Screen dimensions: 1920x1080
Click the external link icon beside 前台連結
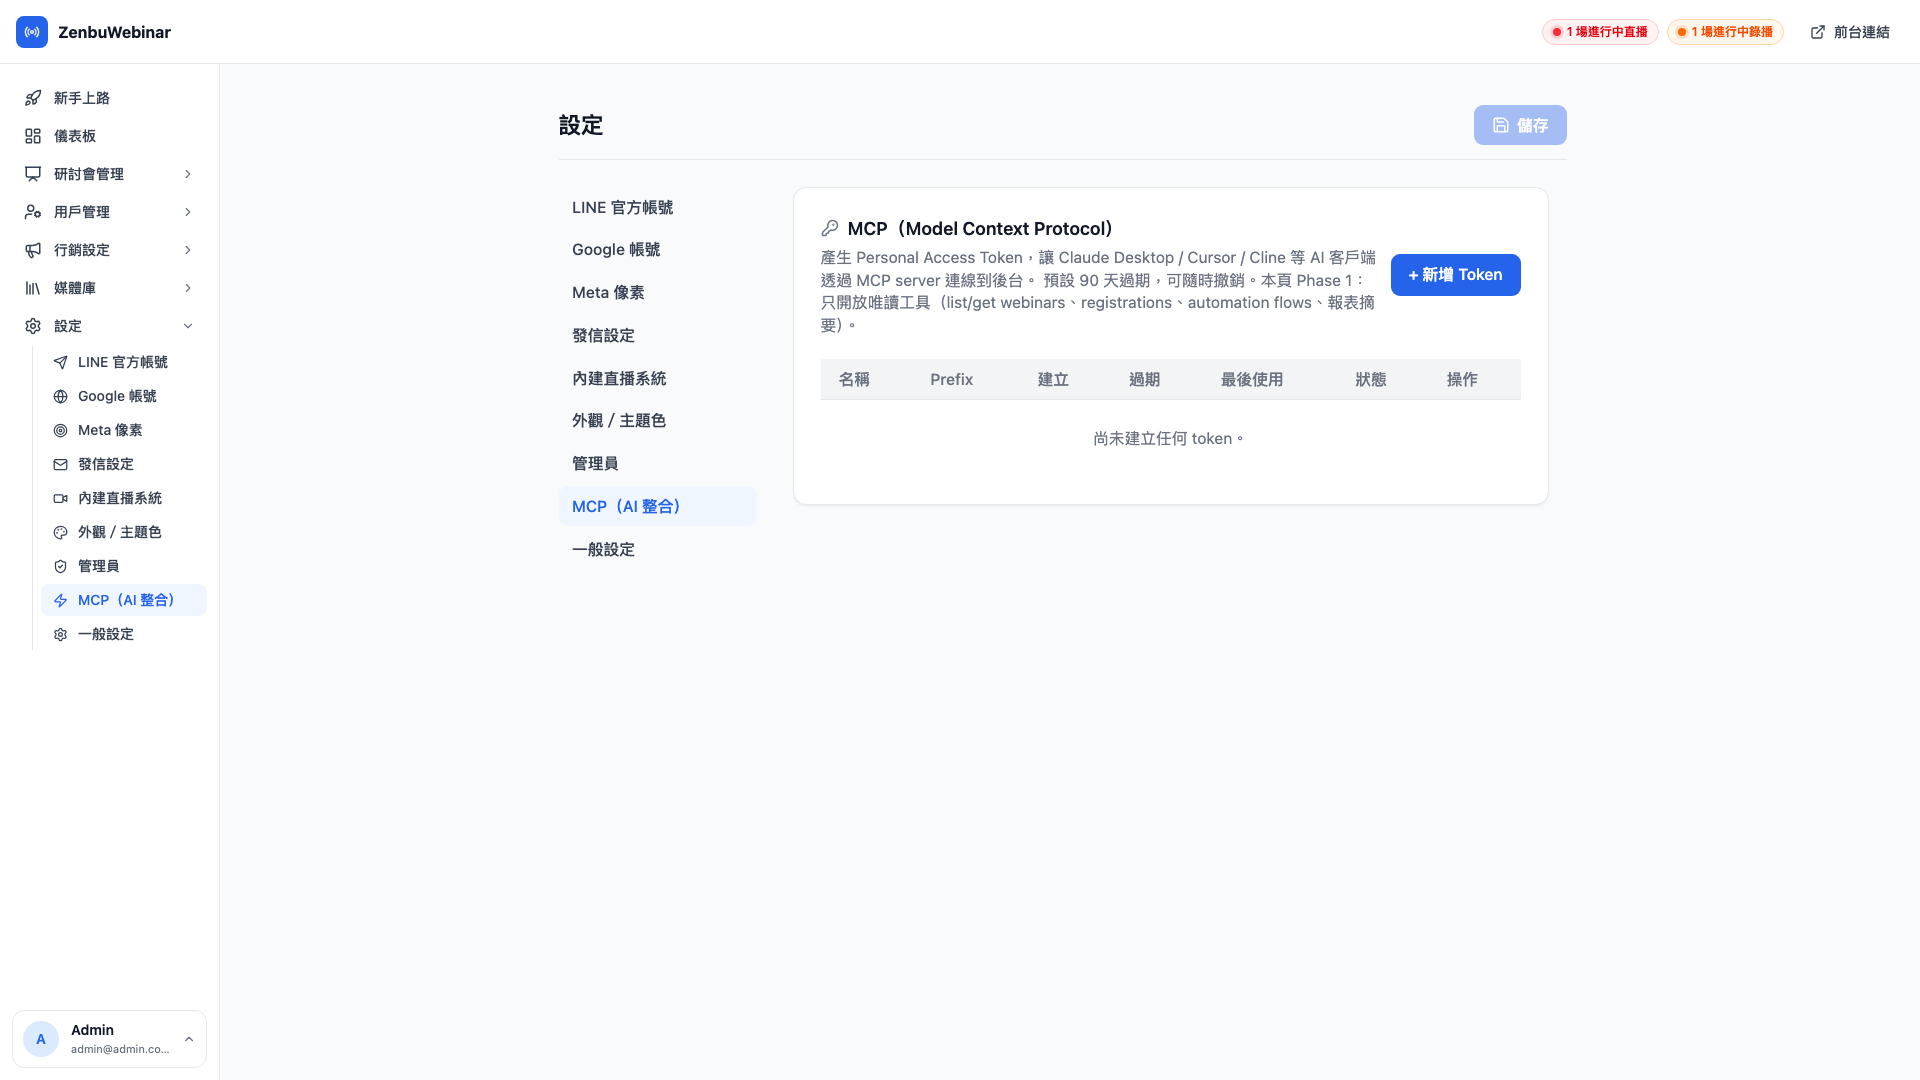point(1818,32)
